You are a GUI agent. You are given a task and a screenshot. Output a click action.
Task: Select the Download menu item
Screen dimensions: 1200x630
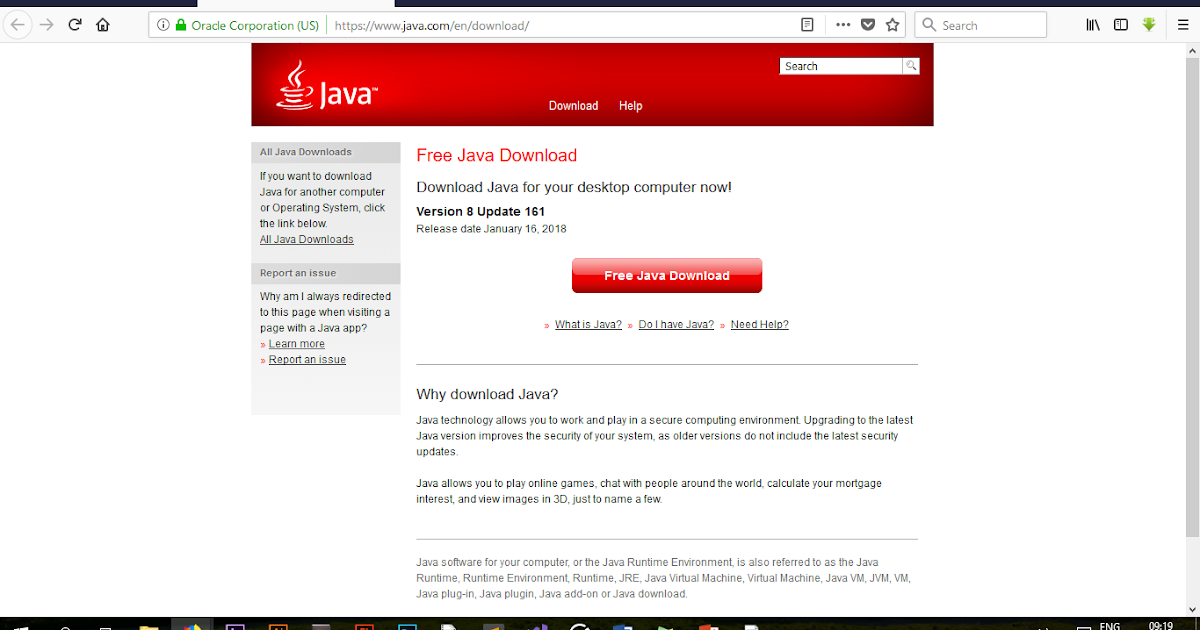573,105
